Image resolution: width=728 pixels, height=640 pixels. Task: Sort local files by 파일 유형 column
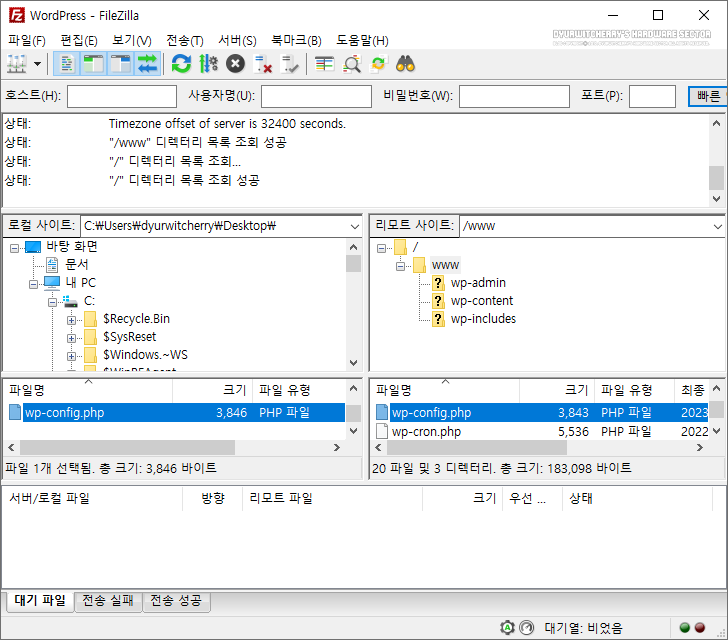click(x=299, y=390)
